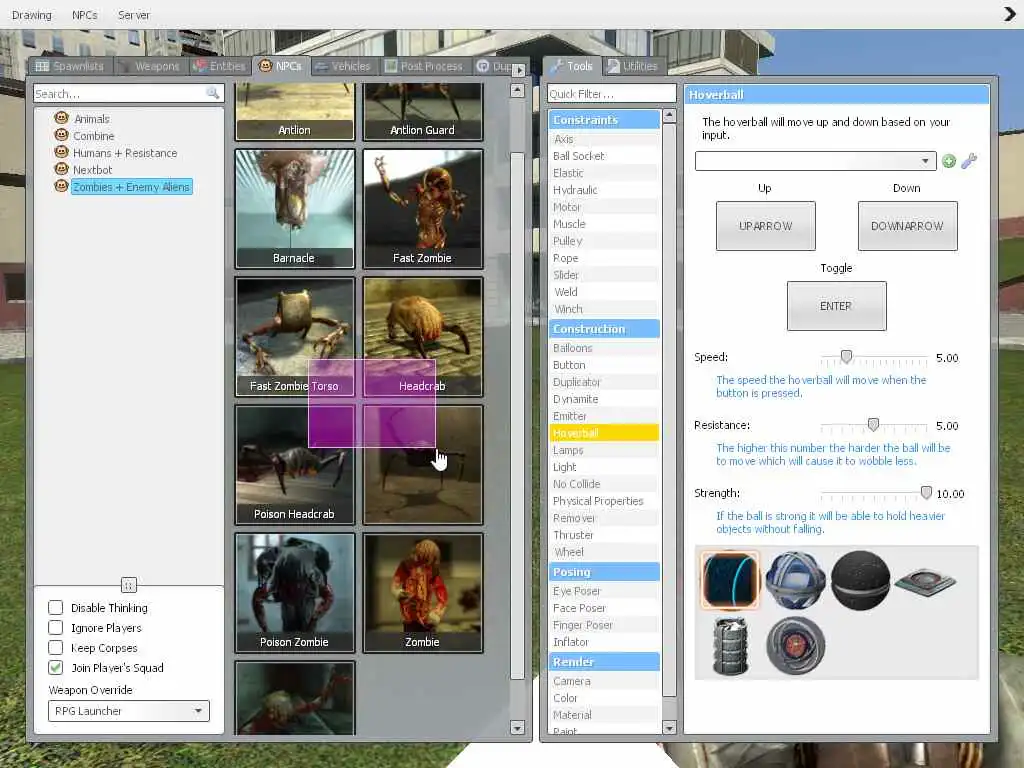Open the Weapon Override RPG Launcher dropdown
Screen dimensions: 1024x768
(129, 711)
